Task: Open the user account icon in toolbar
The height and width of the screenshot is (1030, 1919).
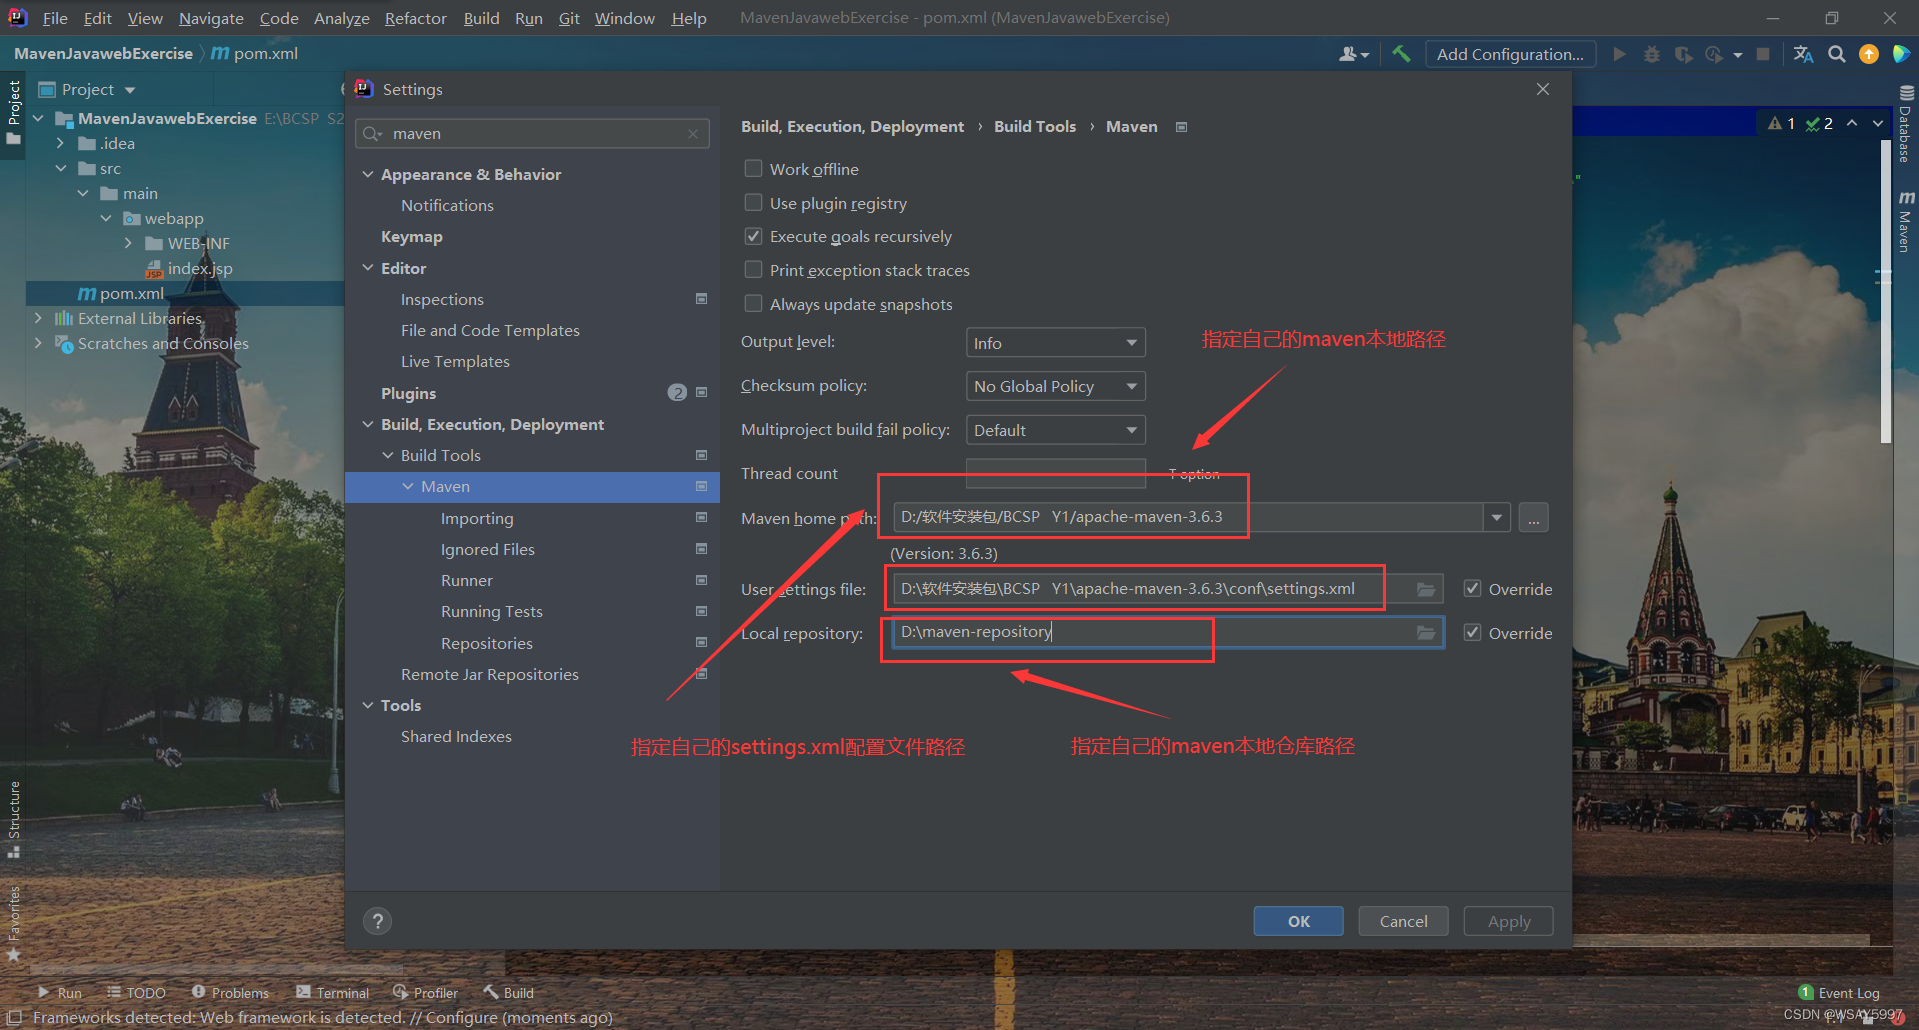Action: [x=1352, y=54]
